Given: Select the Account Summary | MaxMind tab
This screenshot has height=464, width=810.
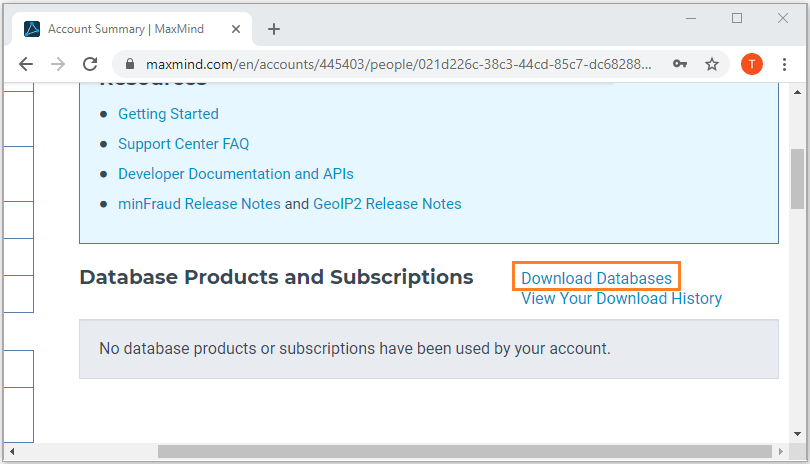Looking at the screenshot, I should 132,29.
